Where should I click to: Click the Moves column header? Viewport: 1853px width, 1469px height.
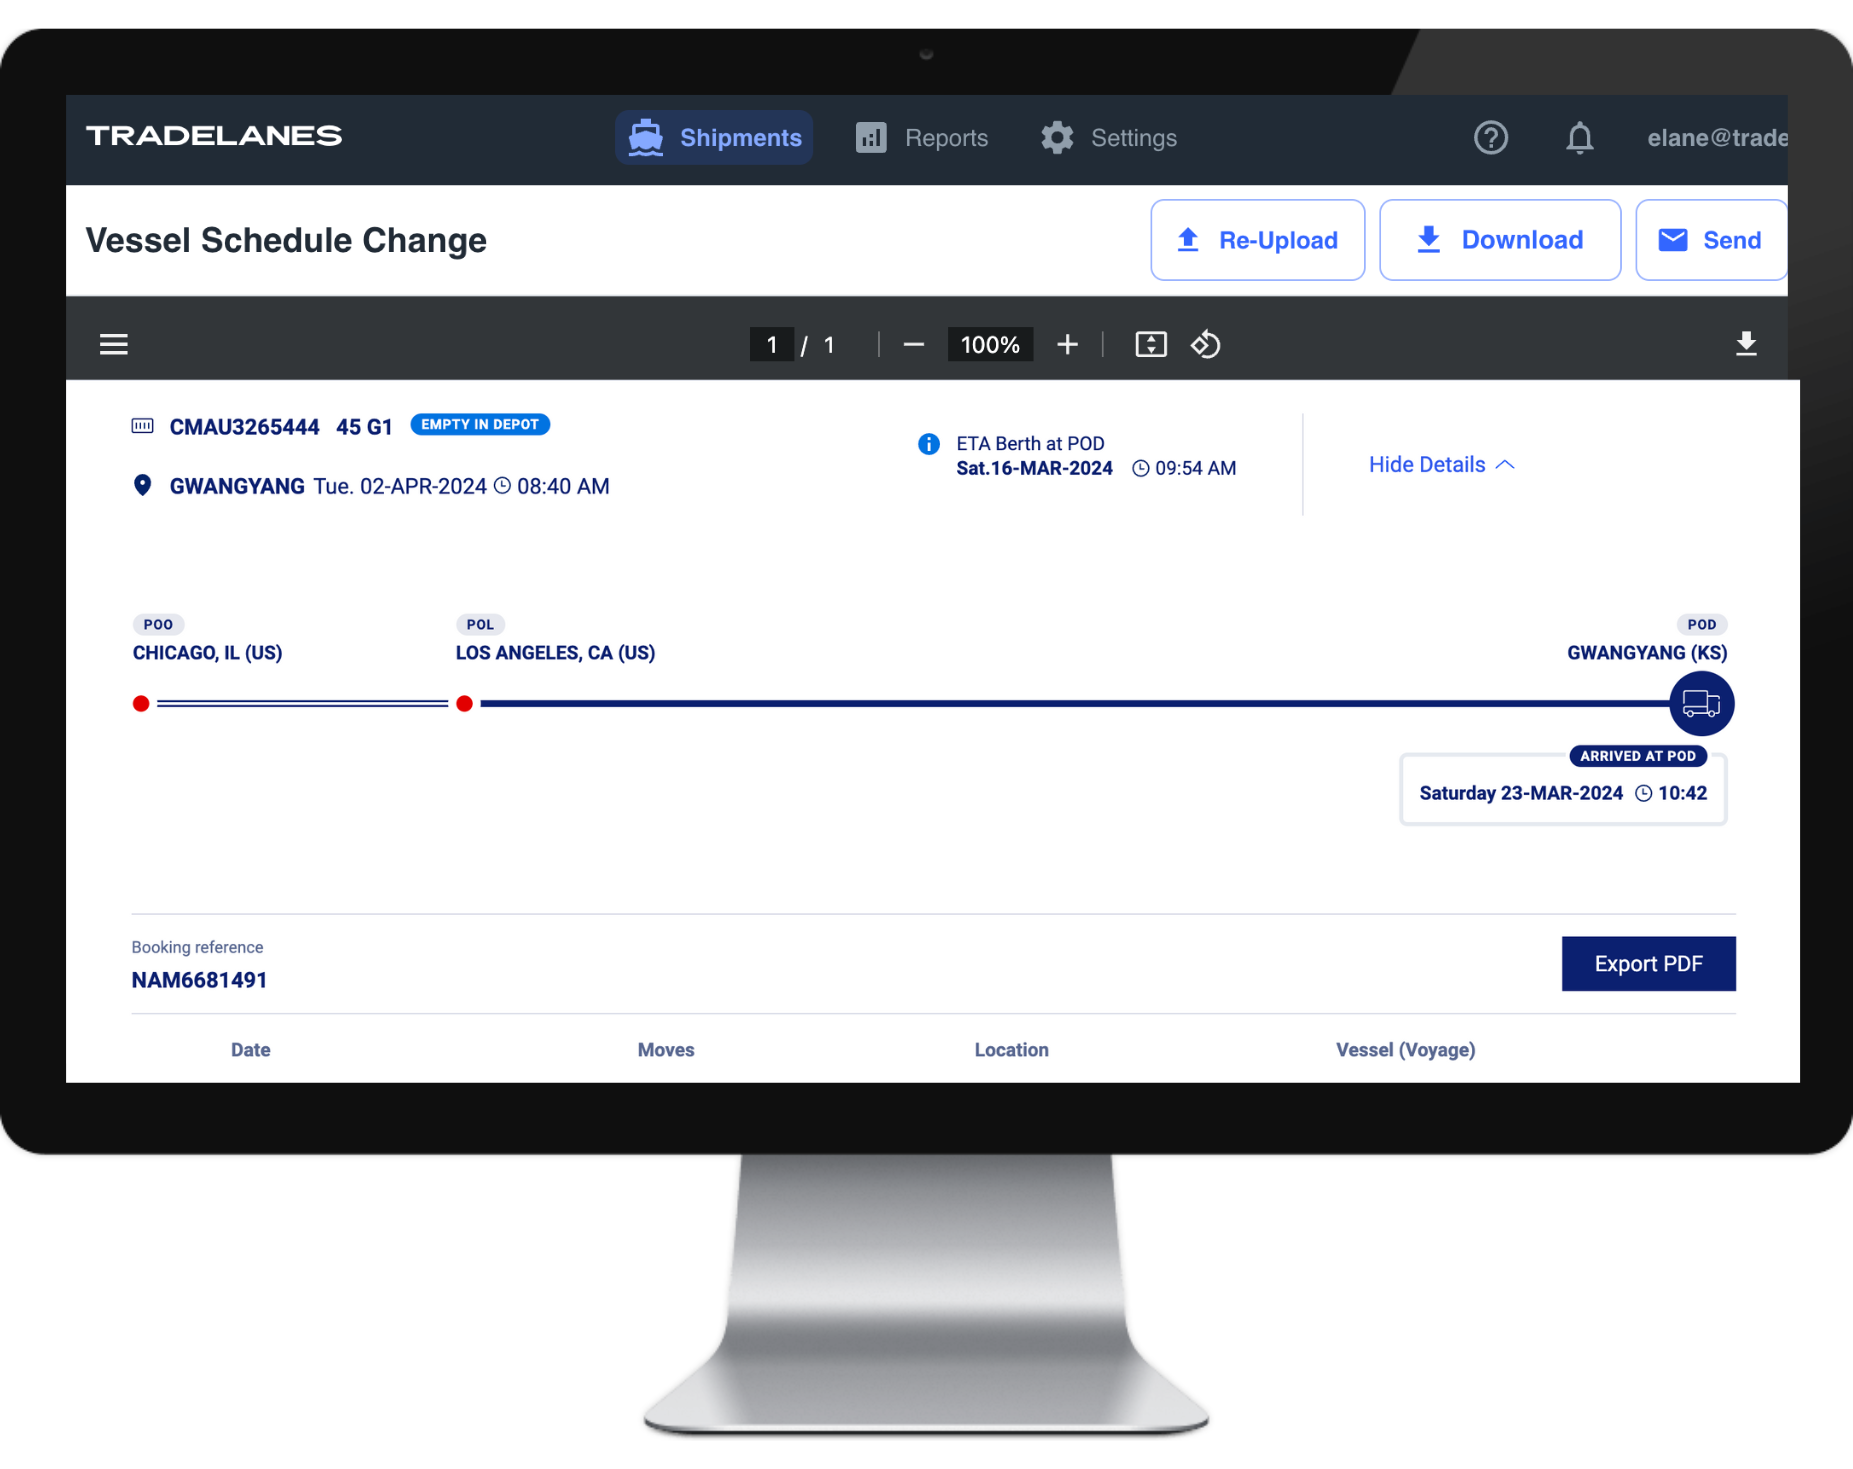pyautogui.click(x=666, y=1050)
